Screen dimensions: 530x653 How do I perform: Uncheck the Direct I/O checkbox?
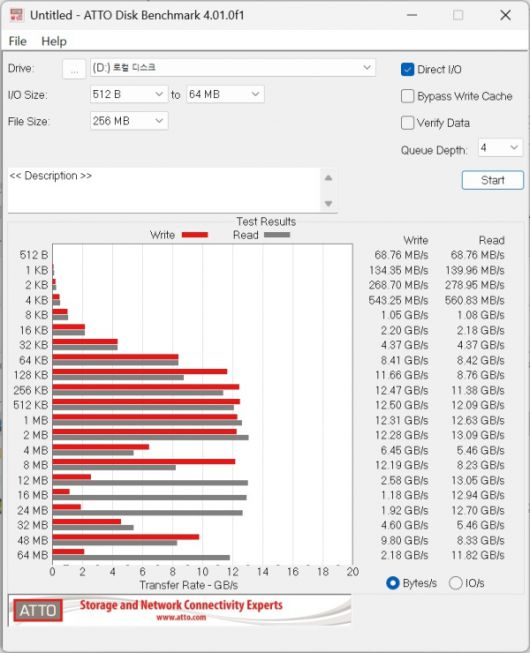(x=407, y=70)
